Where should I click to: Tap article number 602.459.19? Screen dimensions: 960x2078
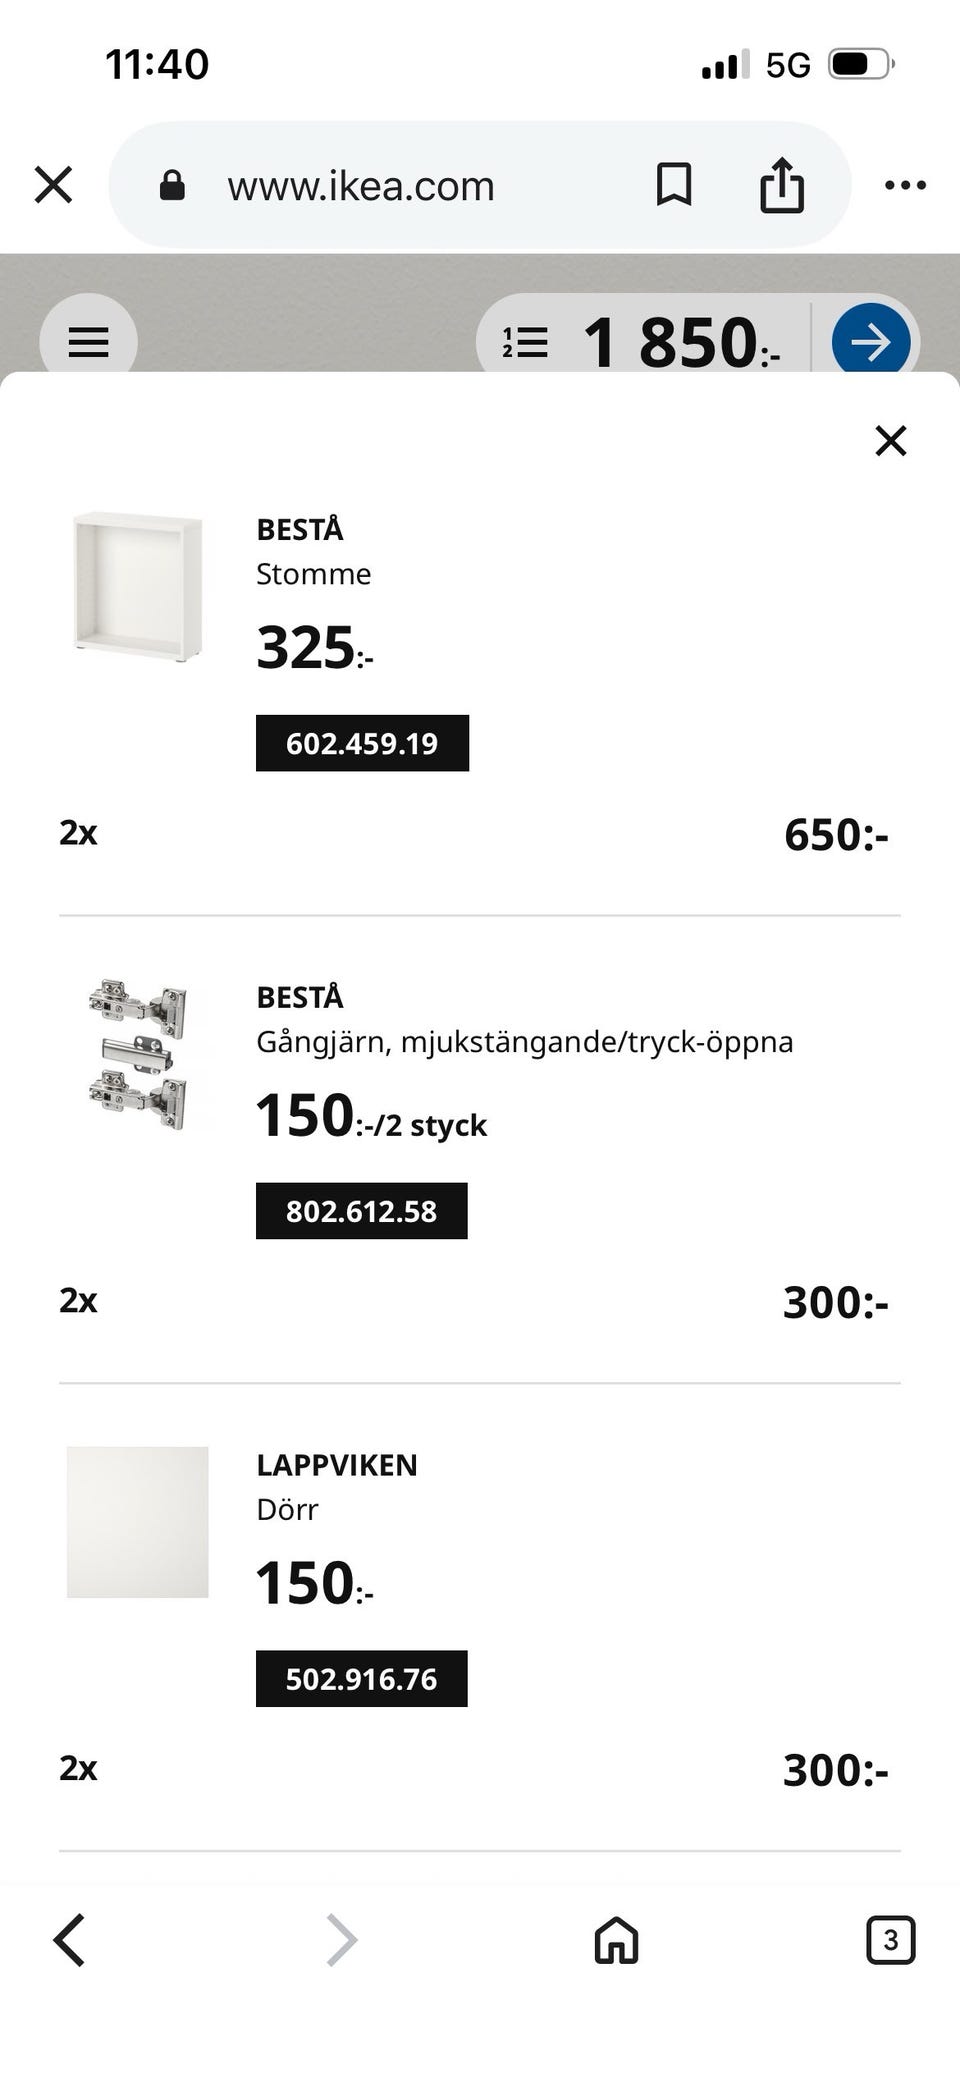(362, 743)
